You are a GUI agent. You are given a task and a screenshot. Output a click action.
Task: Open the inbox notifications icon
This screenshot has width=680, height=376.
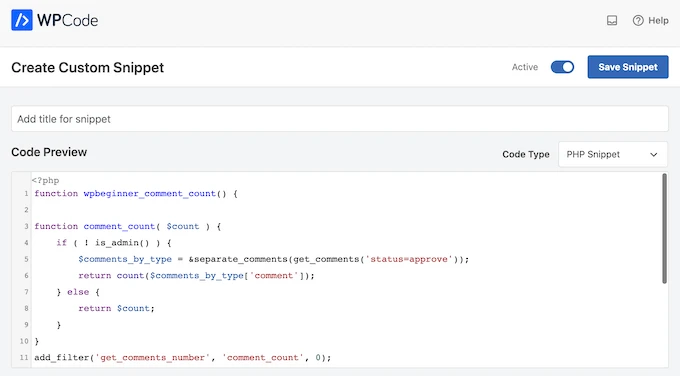click(612, 20)
